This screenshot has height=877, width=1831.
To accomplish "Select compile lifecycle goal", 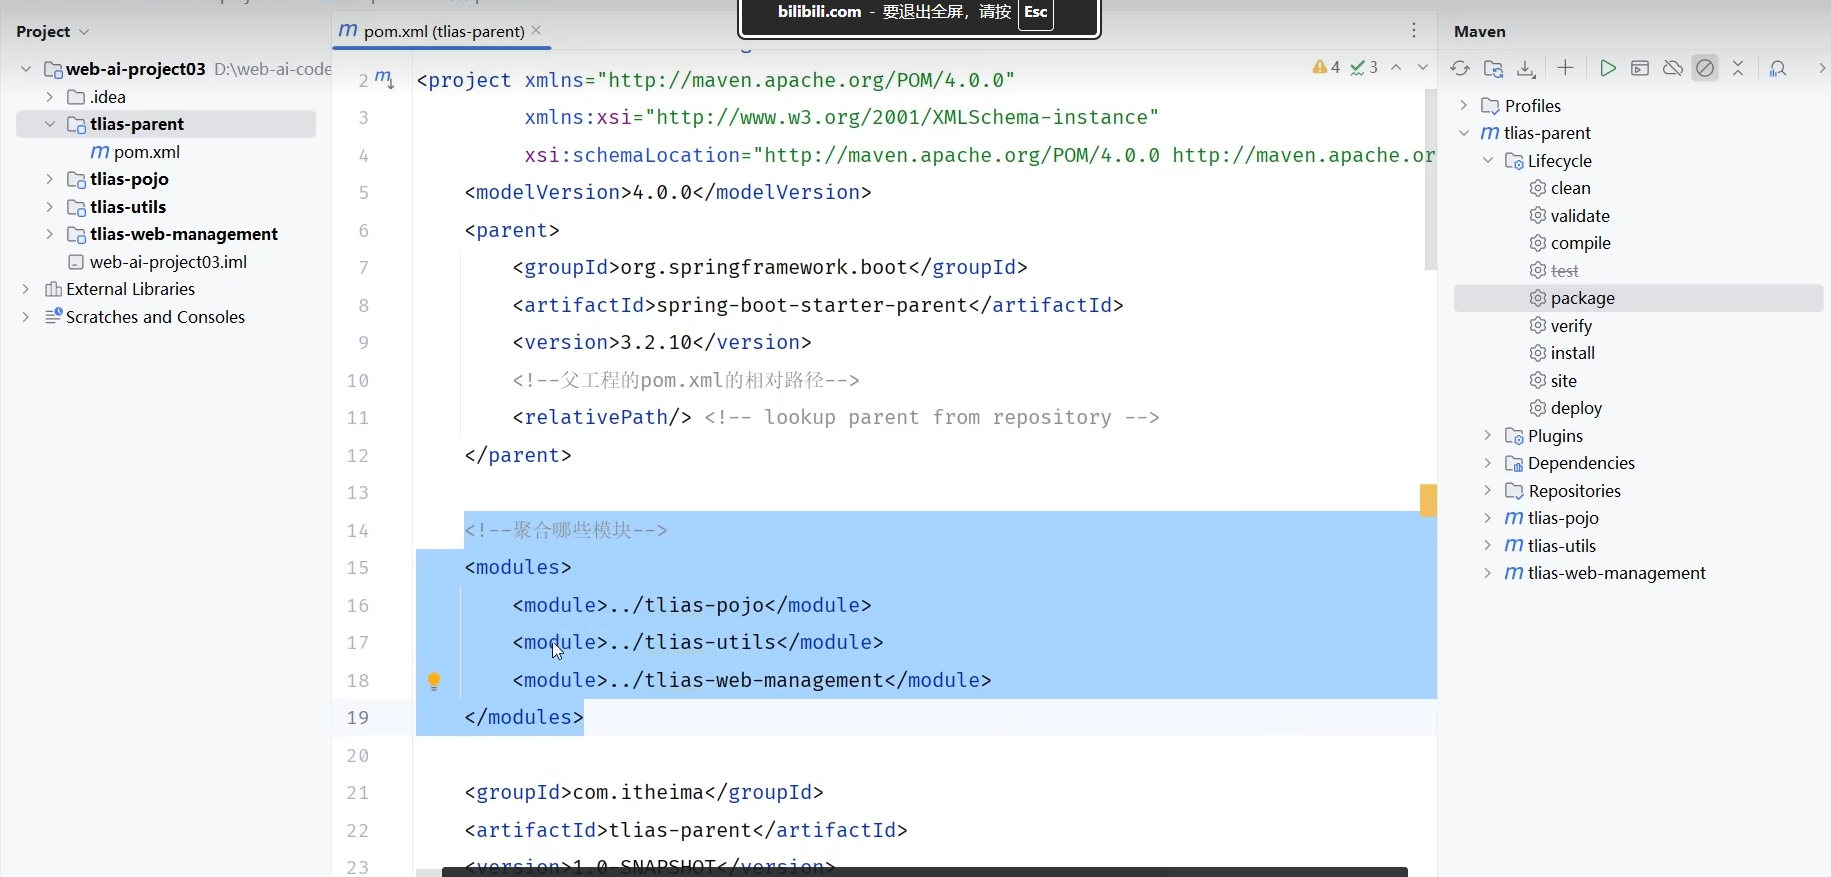I will click(1570, 243).
